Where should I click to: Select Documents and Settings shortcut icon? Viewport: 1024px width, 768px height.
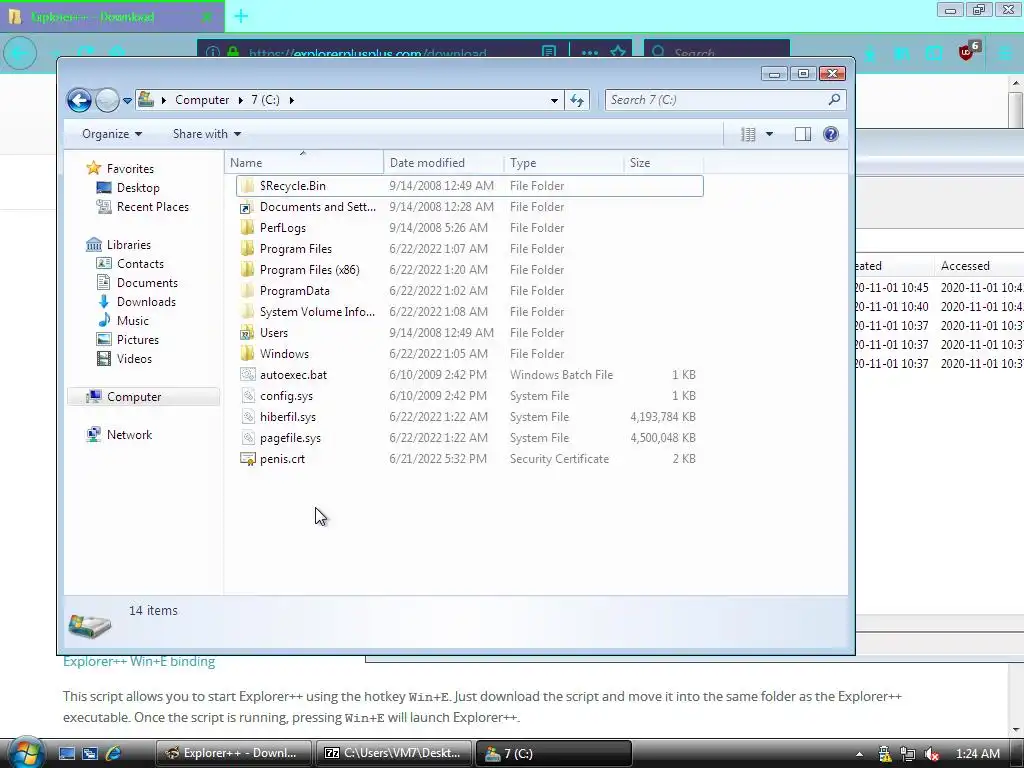[x=247, y=206]
